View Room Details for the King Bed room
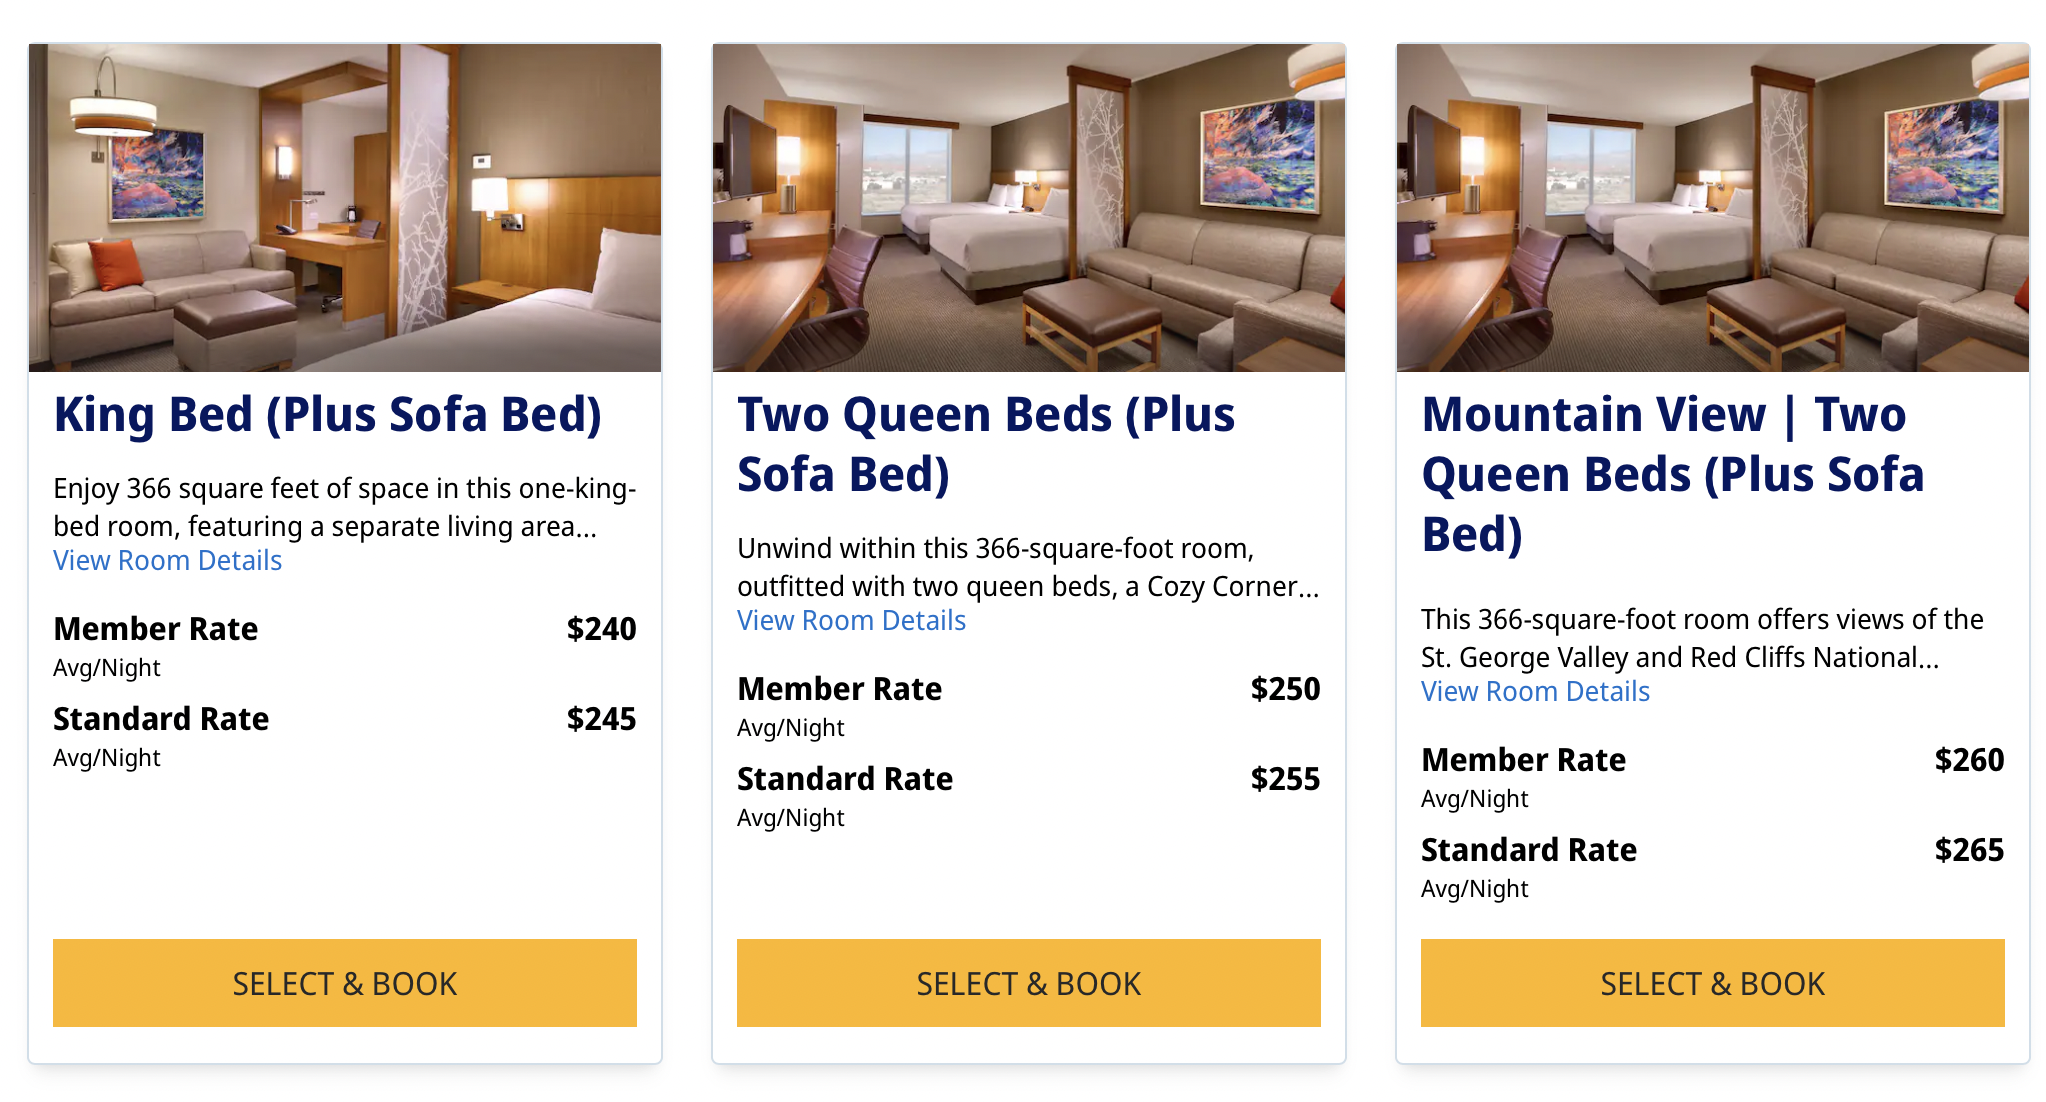The image size is (2046, 1102). pyautogui.click(x=168, y=561)
